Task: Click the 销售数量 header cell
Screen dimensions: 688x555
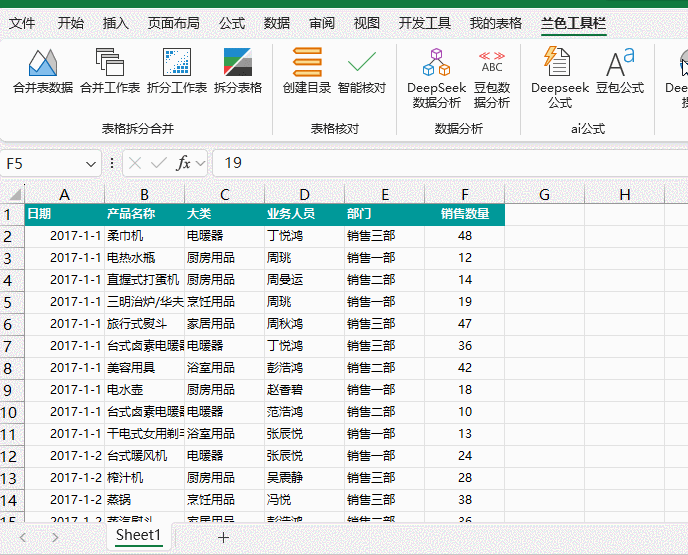Action: (x=465, y=214)
